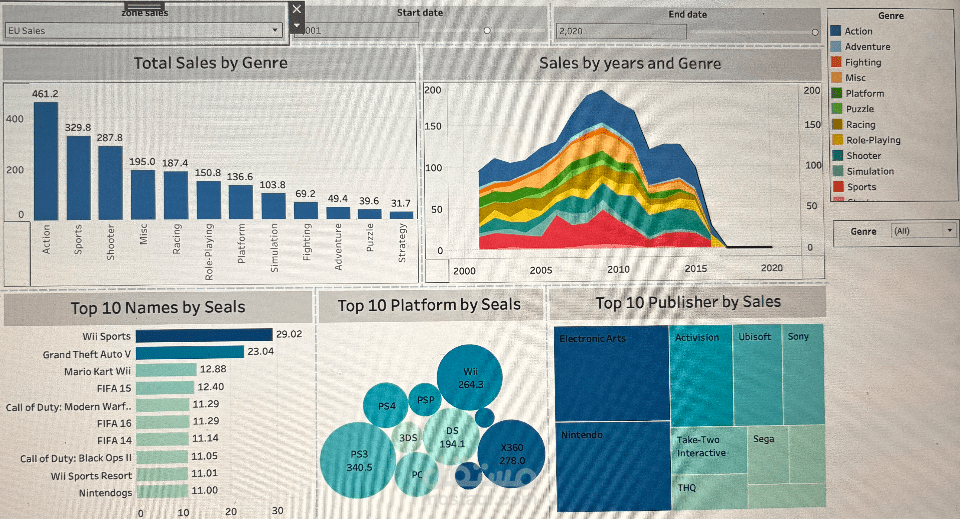Select the Mario Kart Wii bar

click(166, 370)
